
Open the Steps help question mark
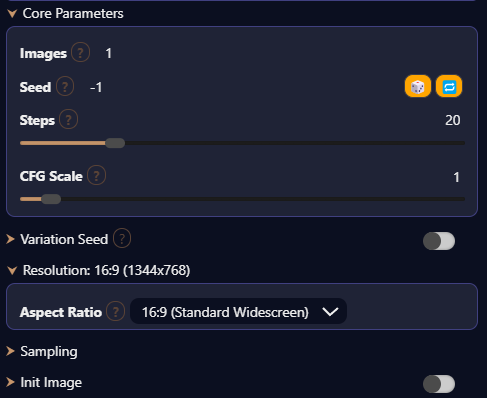tap(69, 119)
